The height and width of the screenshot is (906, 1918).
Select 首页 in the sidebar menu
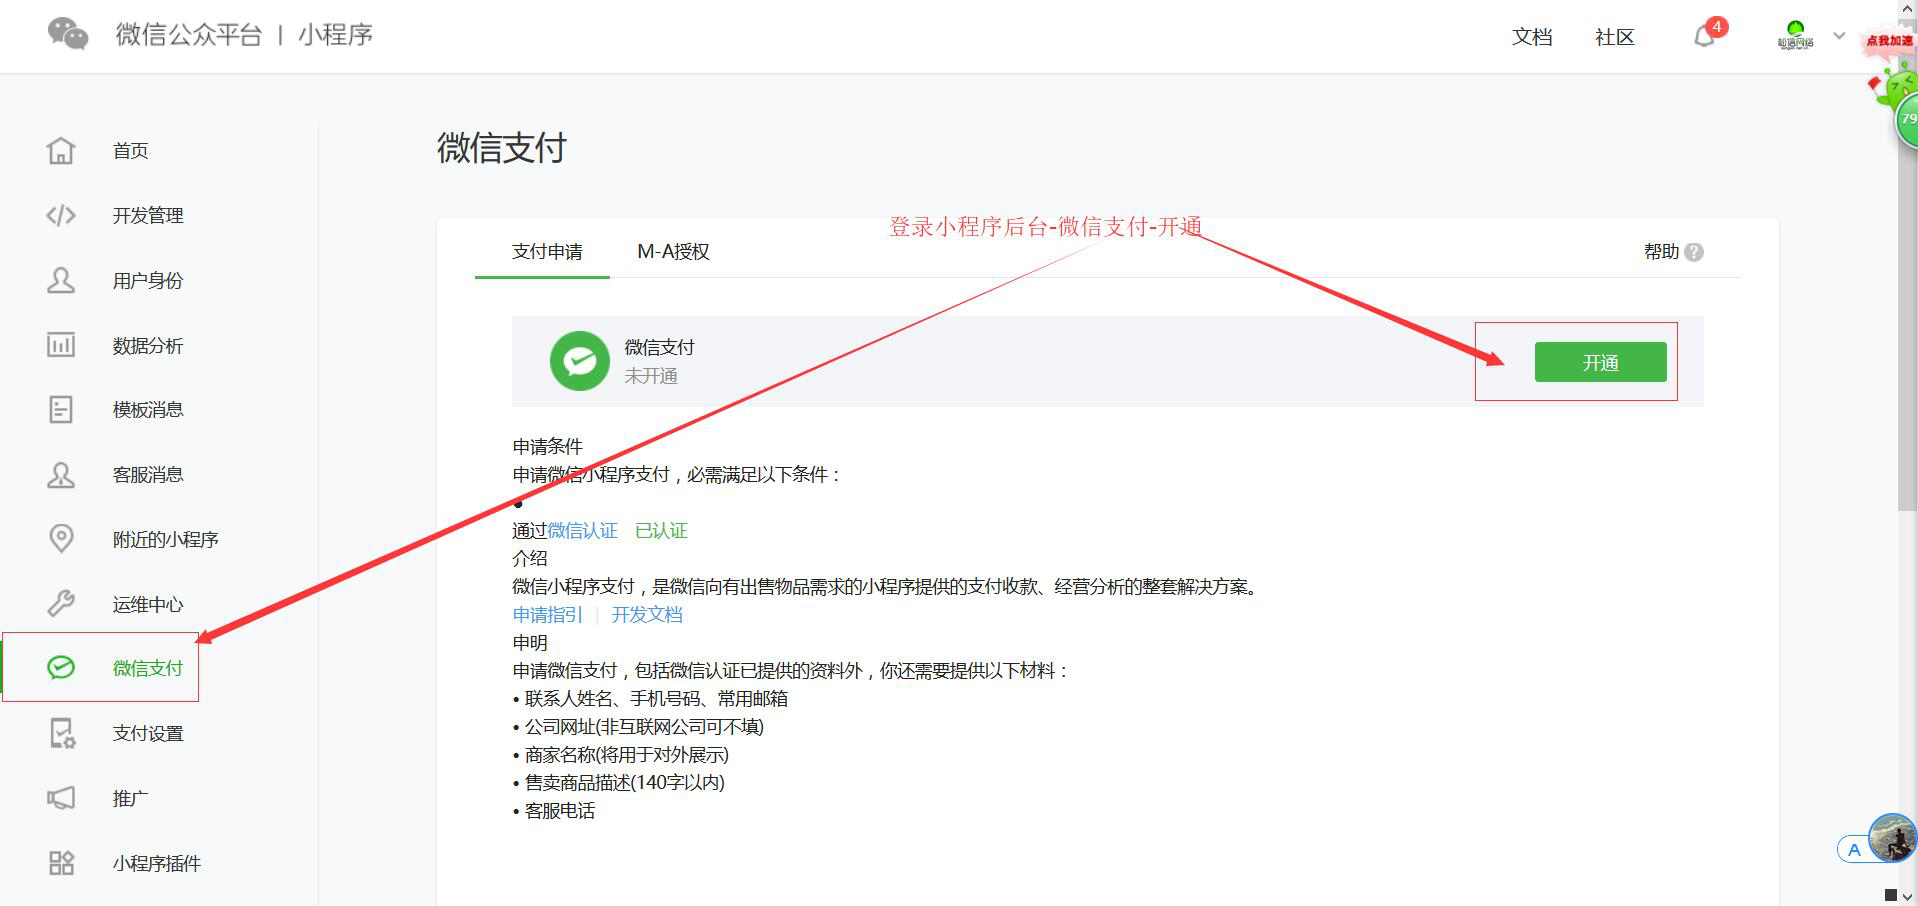[131, 150]
